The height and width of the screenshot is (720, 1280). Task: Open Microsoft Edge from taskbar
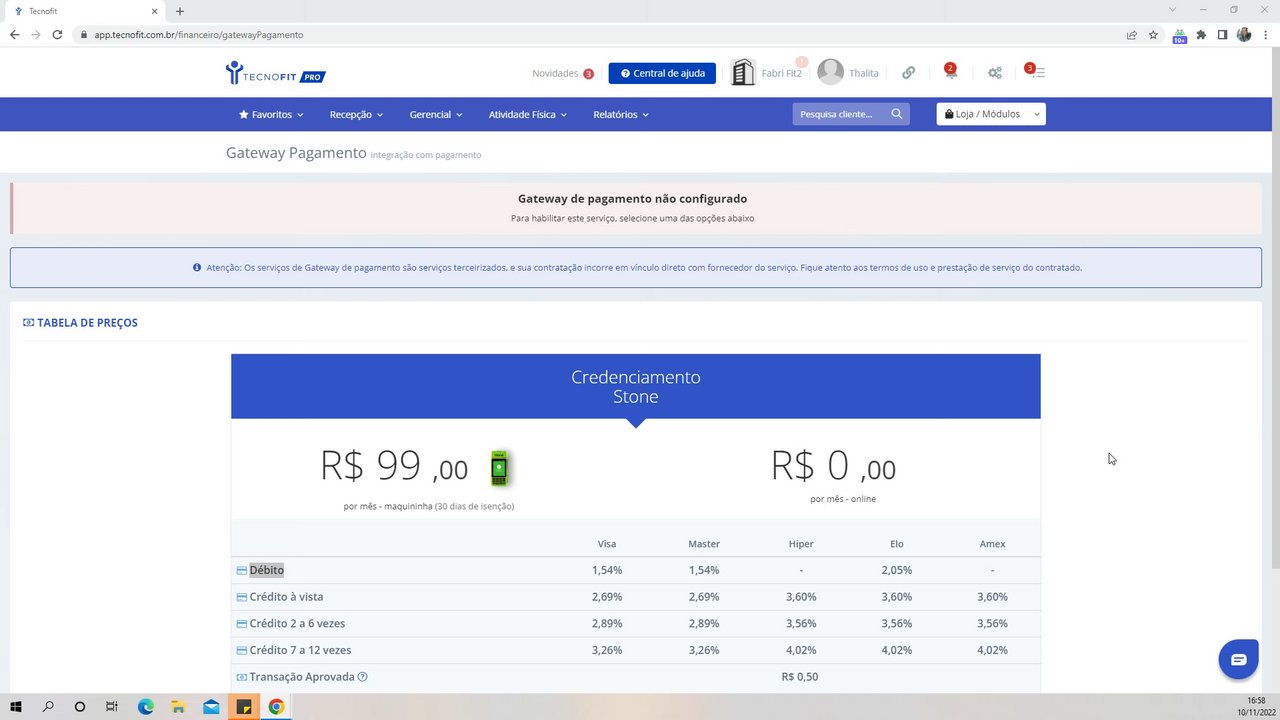click(146, 707)
